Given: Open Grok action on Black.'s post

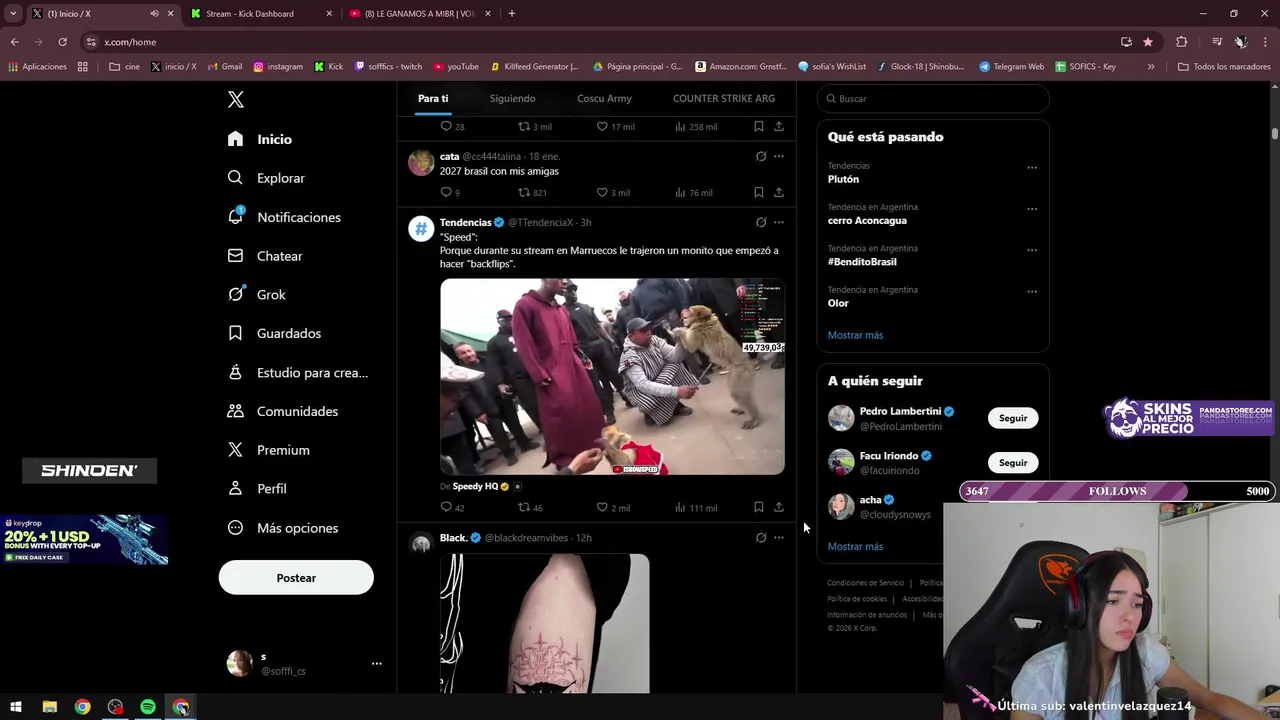Looking at the screenshot, I should tap(761, 538).
